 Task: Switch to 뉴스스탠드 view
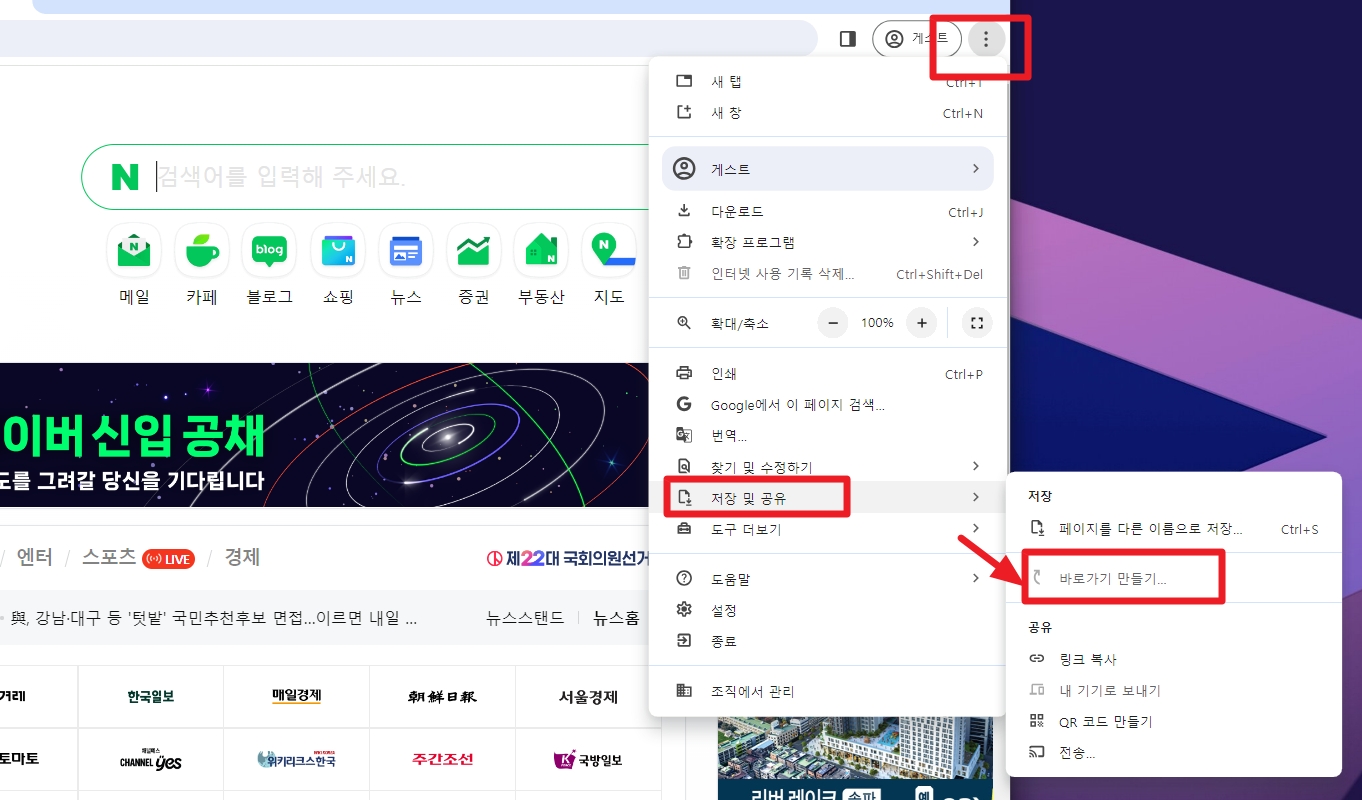click(525, 618)
